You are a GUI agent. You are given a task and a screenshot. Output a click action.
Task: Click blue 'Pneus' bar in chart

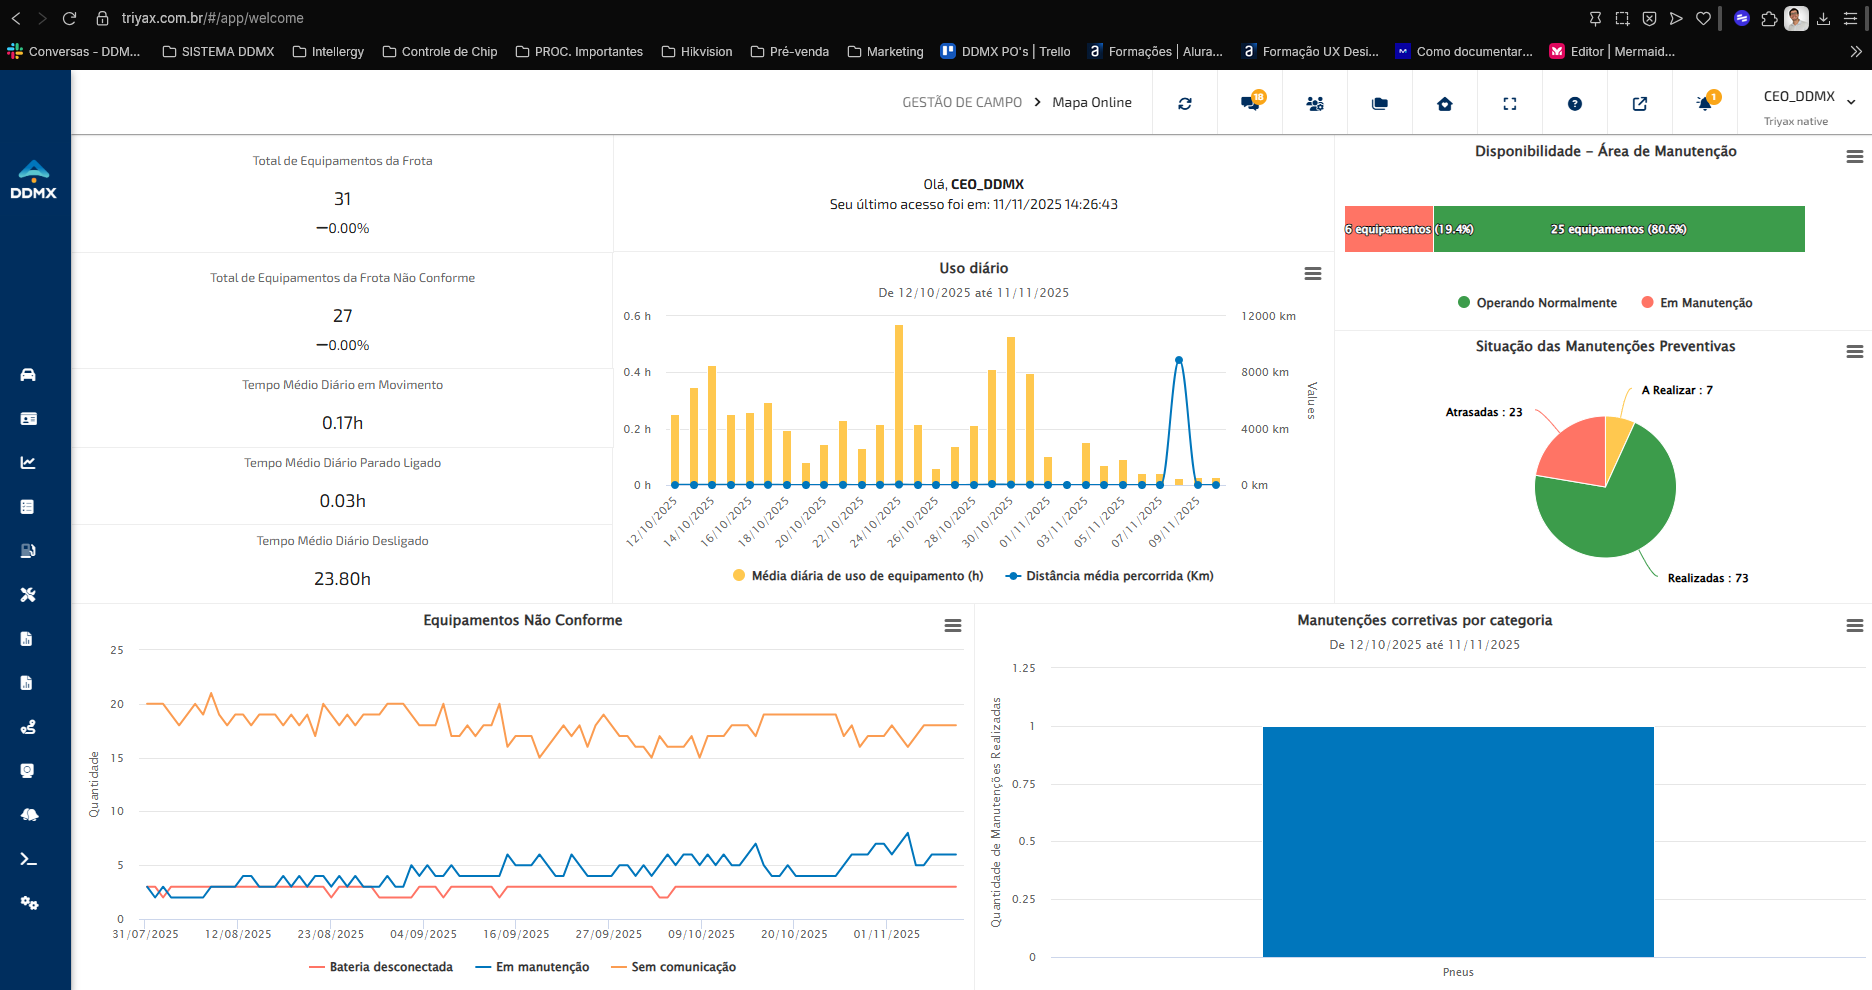1458,842
